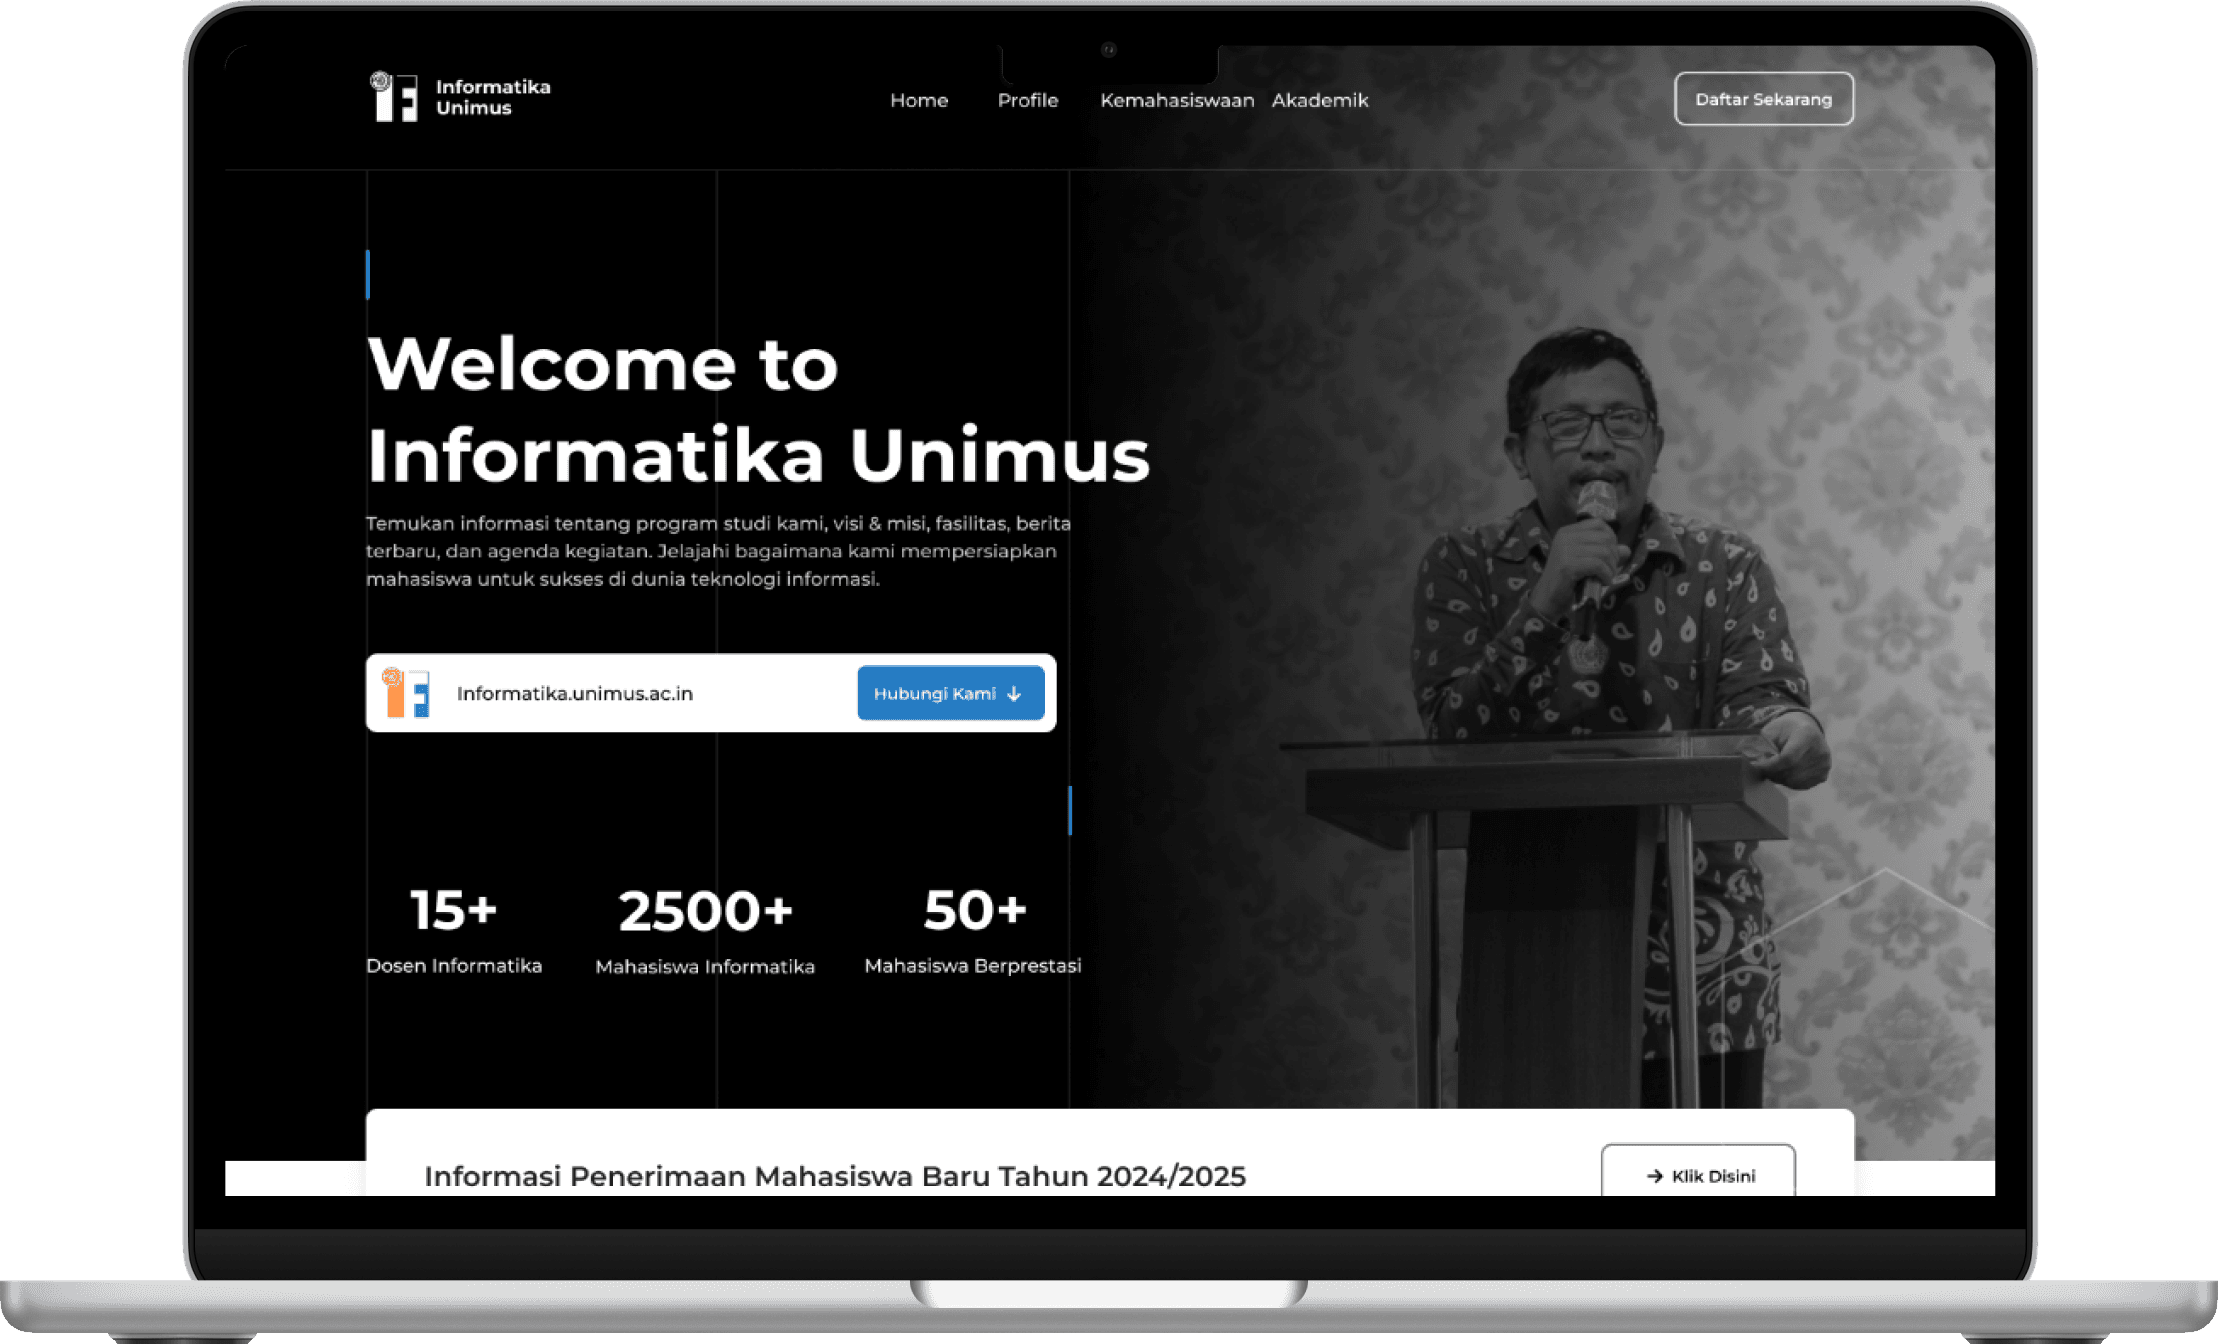Screen dimensions: 2218x1344
Task: Click the white IF logo in navbar
Action: [x=394, y=97]
